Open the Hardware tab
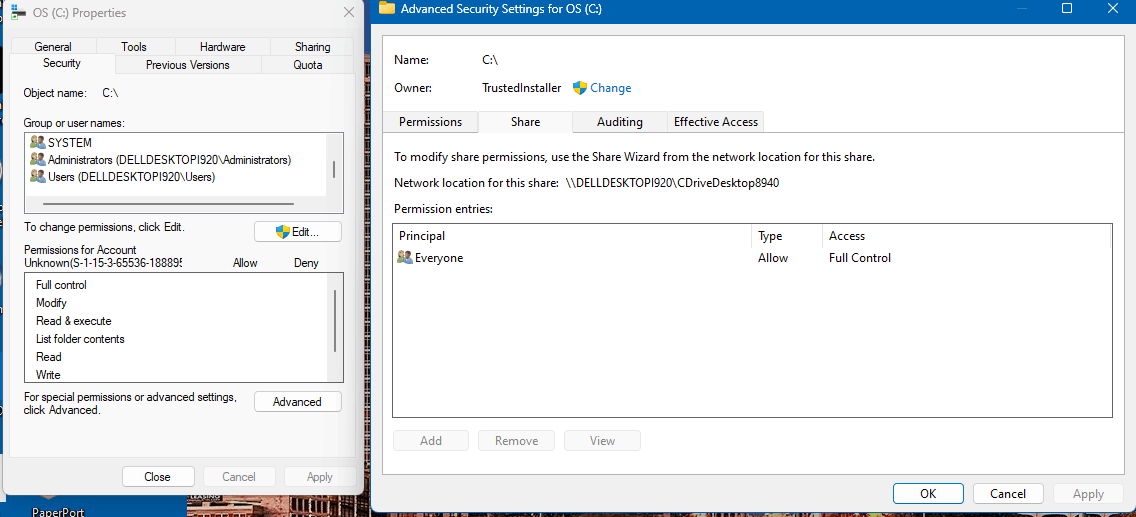The height and width of the screenshot is (517, 1136). [x=222, y=46]
